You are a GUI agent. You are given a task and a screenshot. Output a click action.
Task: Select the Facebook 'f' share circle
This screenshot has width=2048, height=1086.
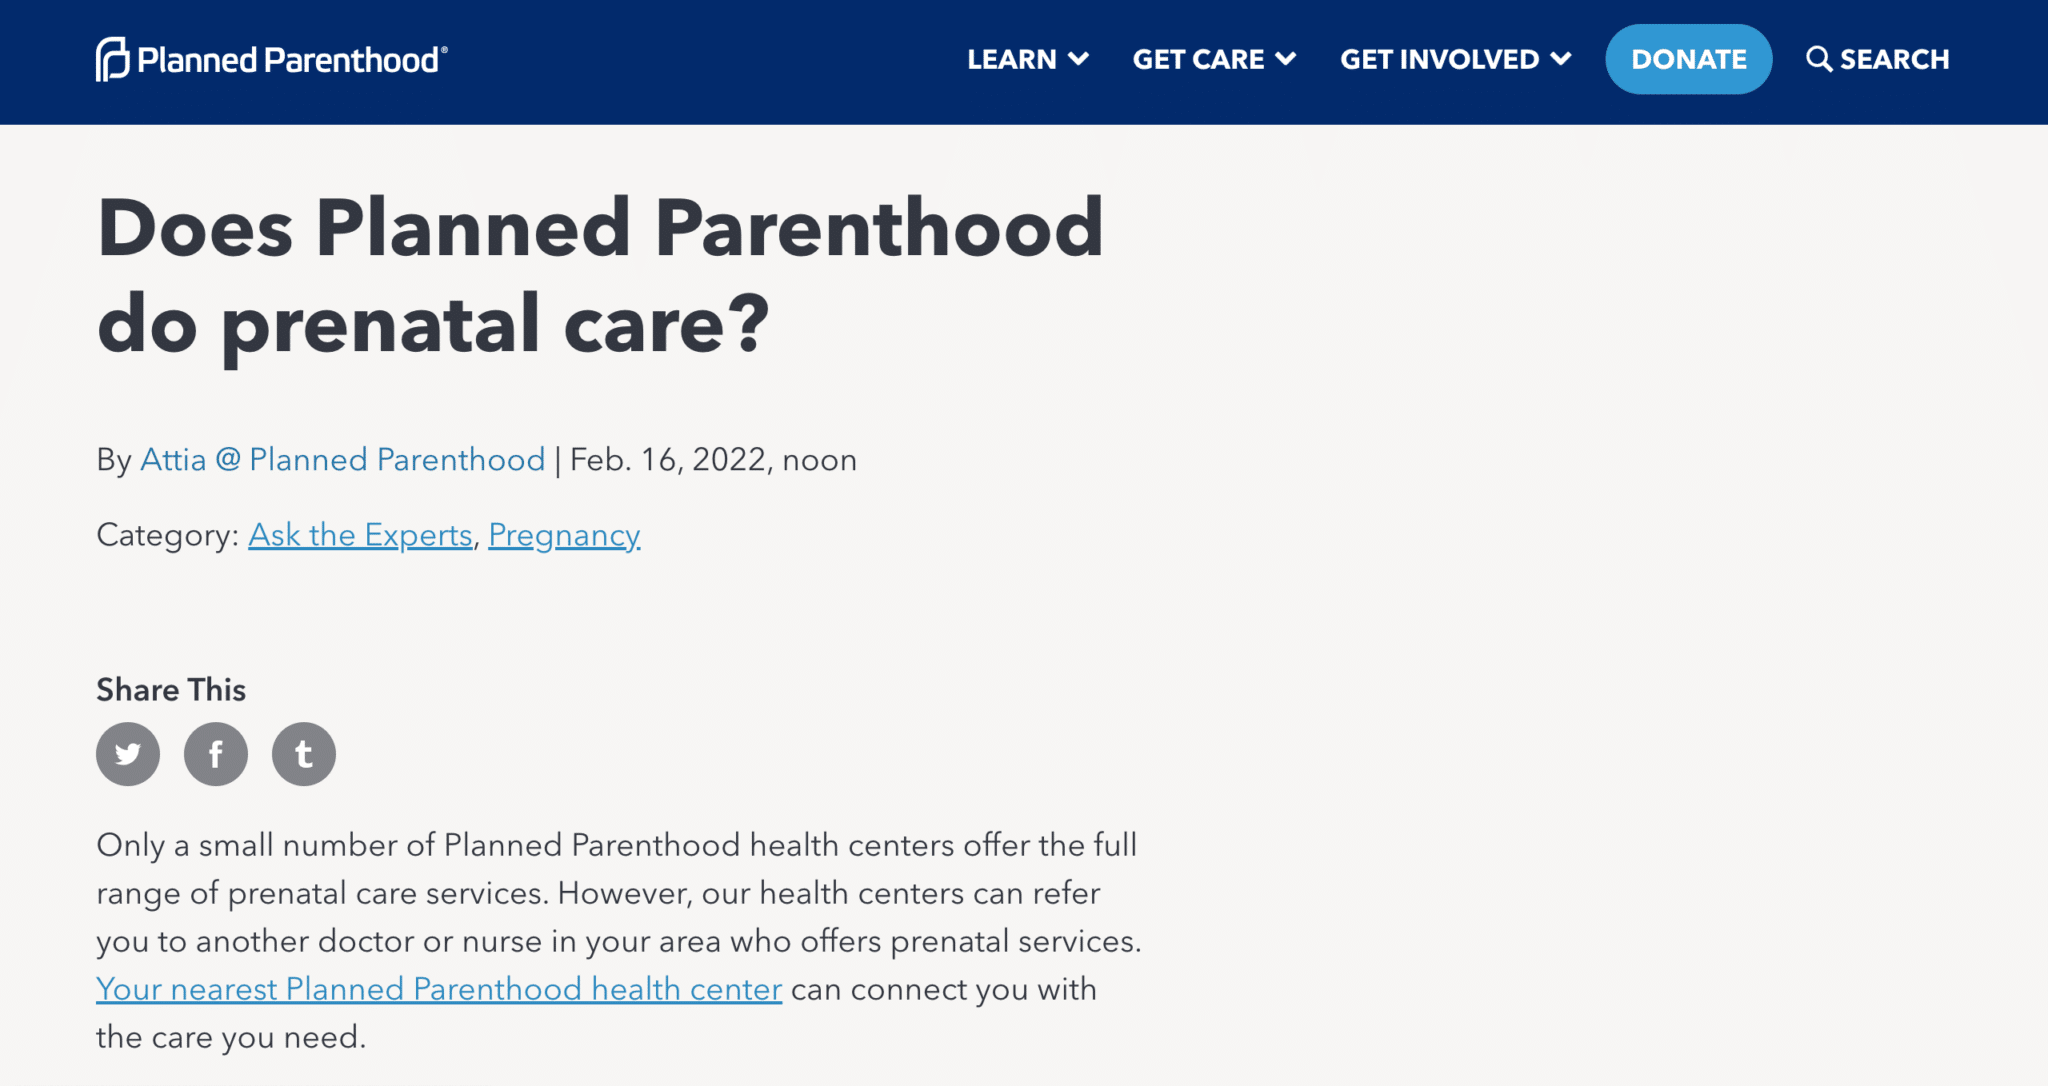click(x=216, y=753)
